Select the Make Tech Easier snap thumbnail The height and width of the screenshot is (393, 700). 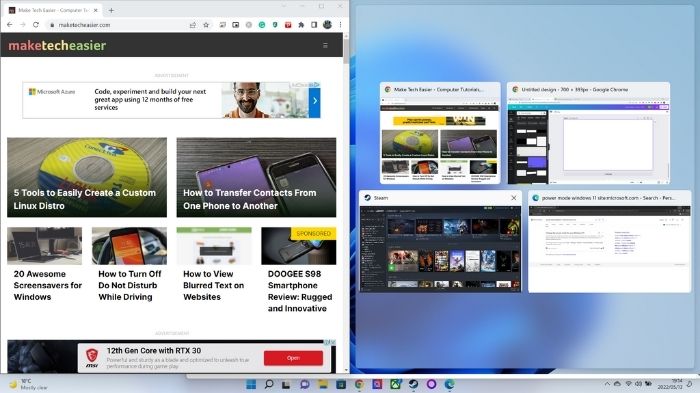tap(440, 133)
